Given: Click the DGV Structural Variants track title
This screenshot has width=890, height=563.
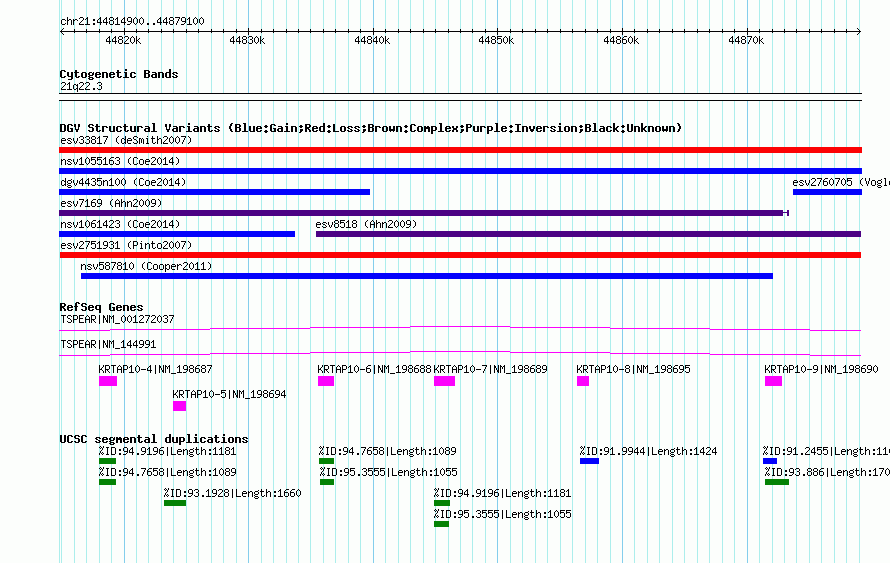Looking at the screenshot, I should 370,128.
